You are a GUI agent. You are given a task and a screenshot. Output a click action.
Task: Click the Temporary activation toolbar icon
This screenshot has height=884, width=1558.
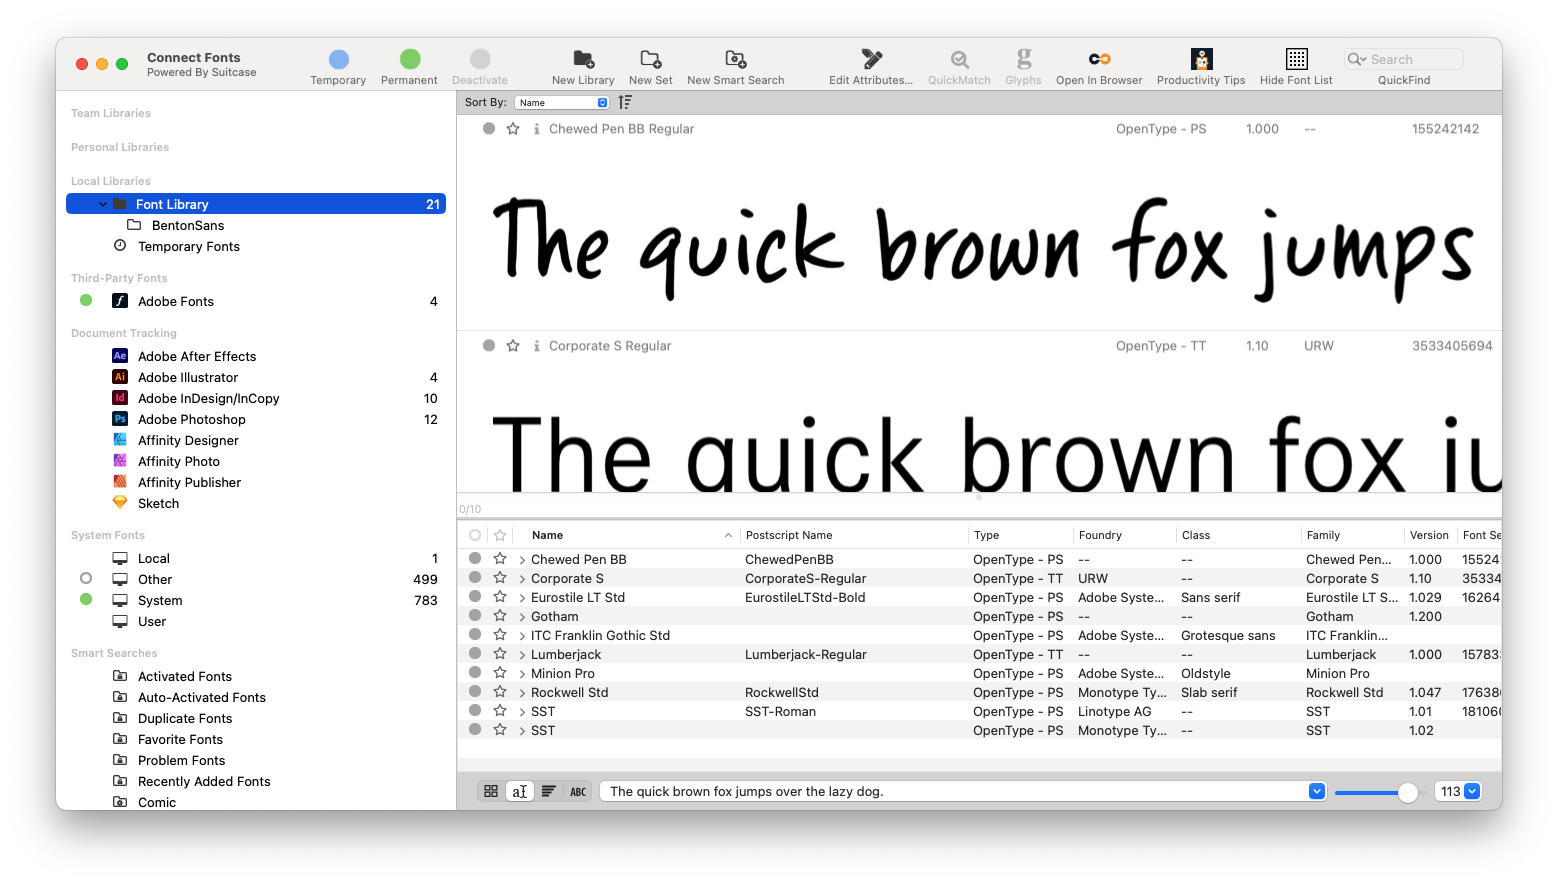coord(338,60)
